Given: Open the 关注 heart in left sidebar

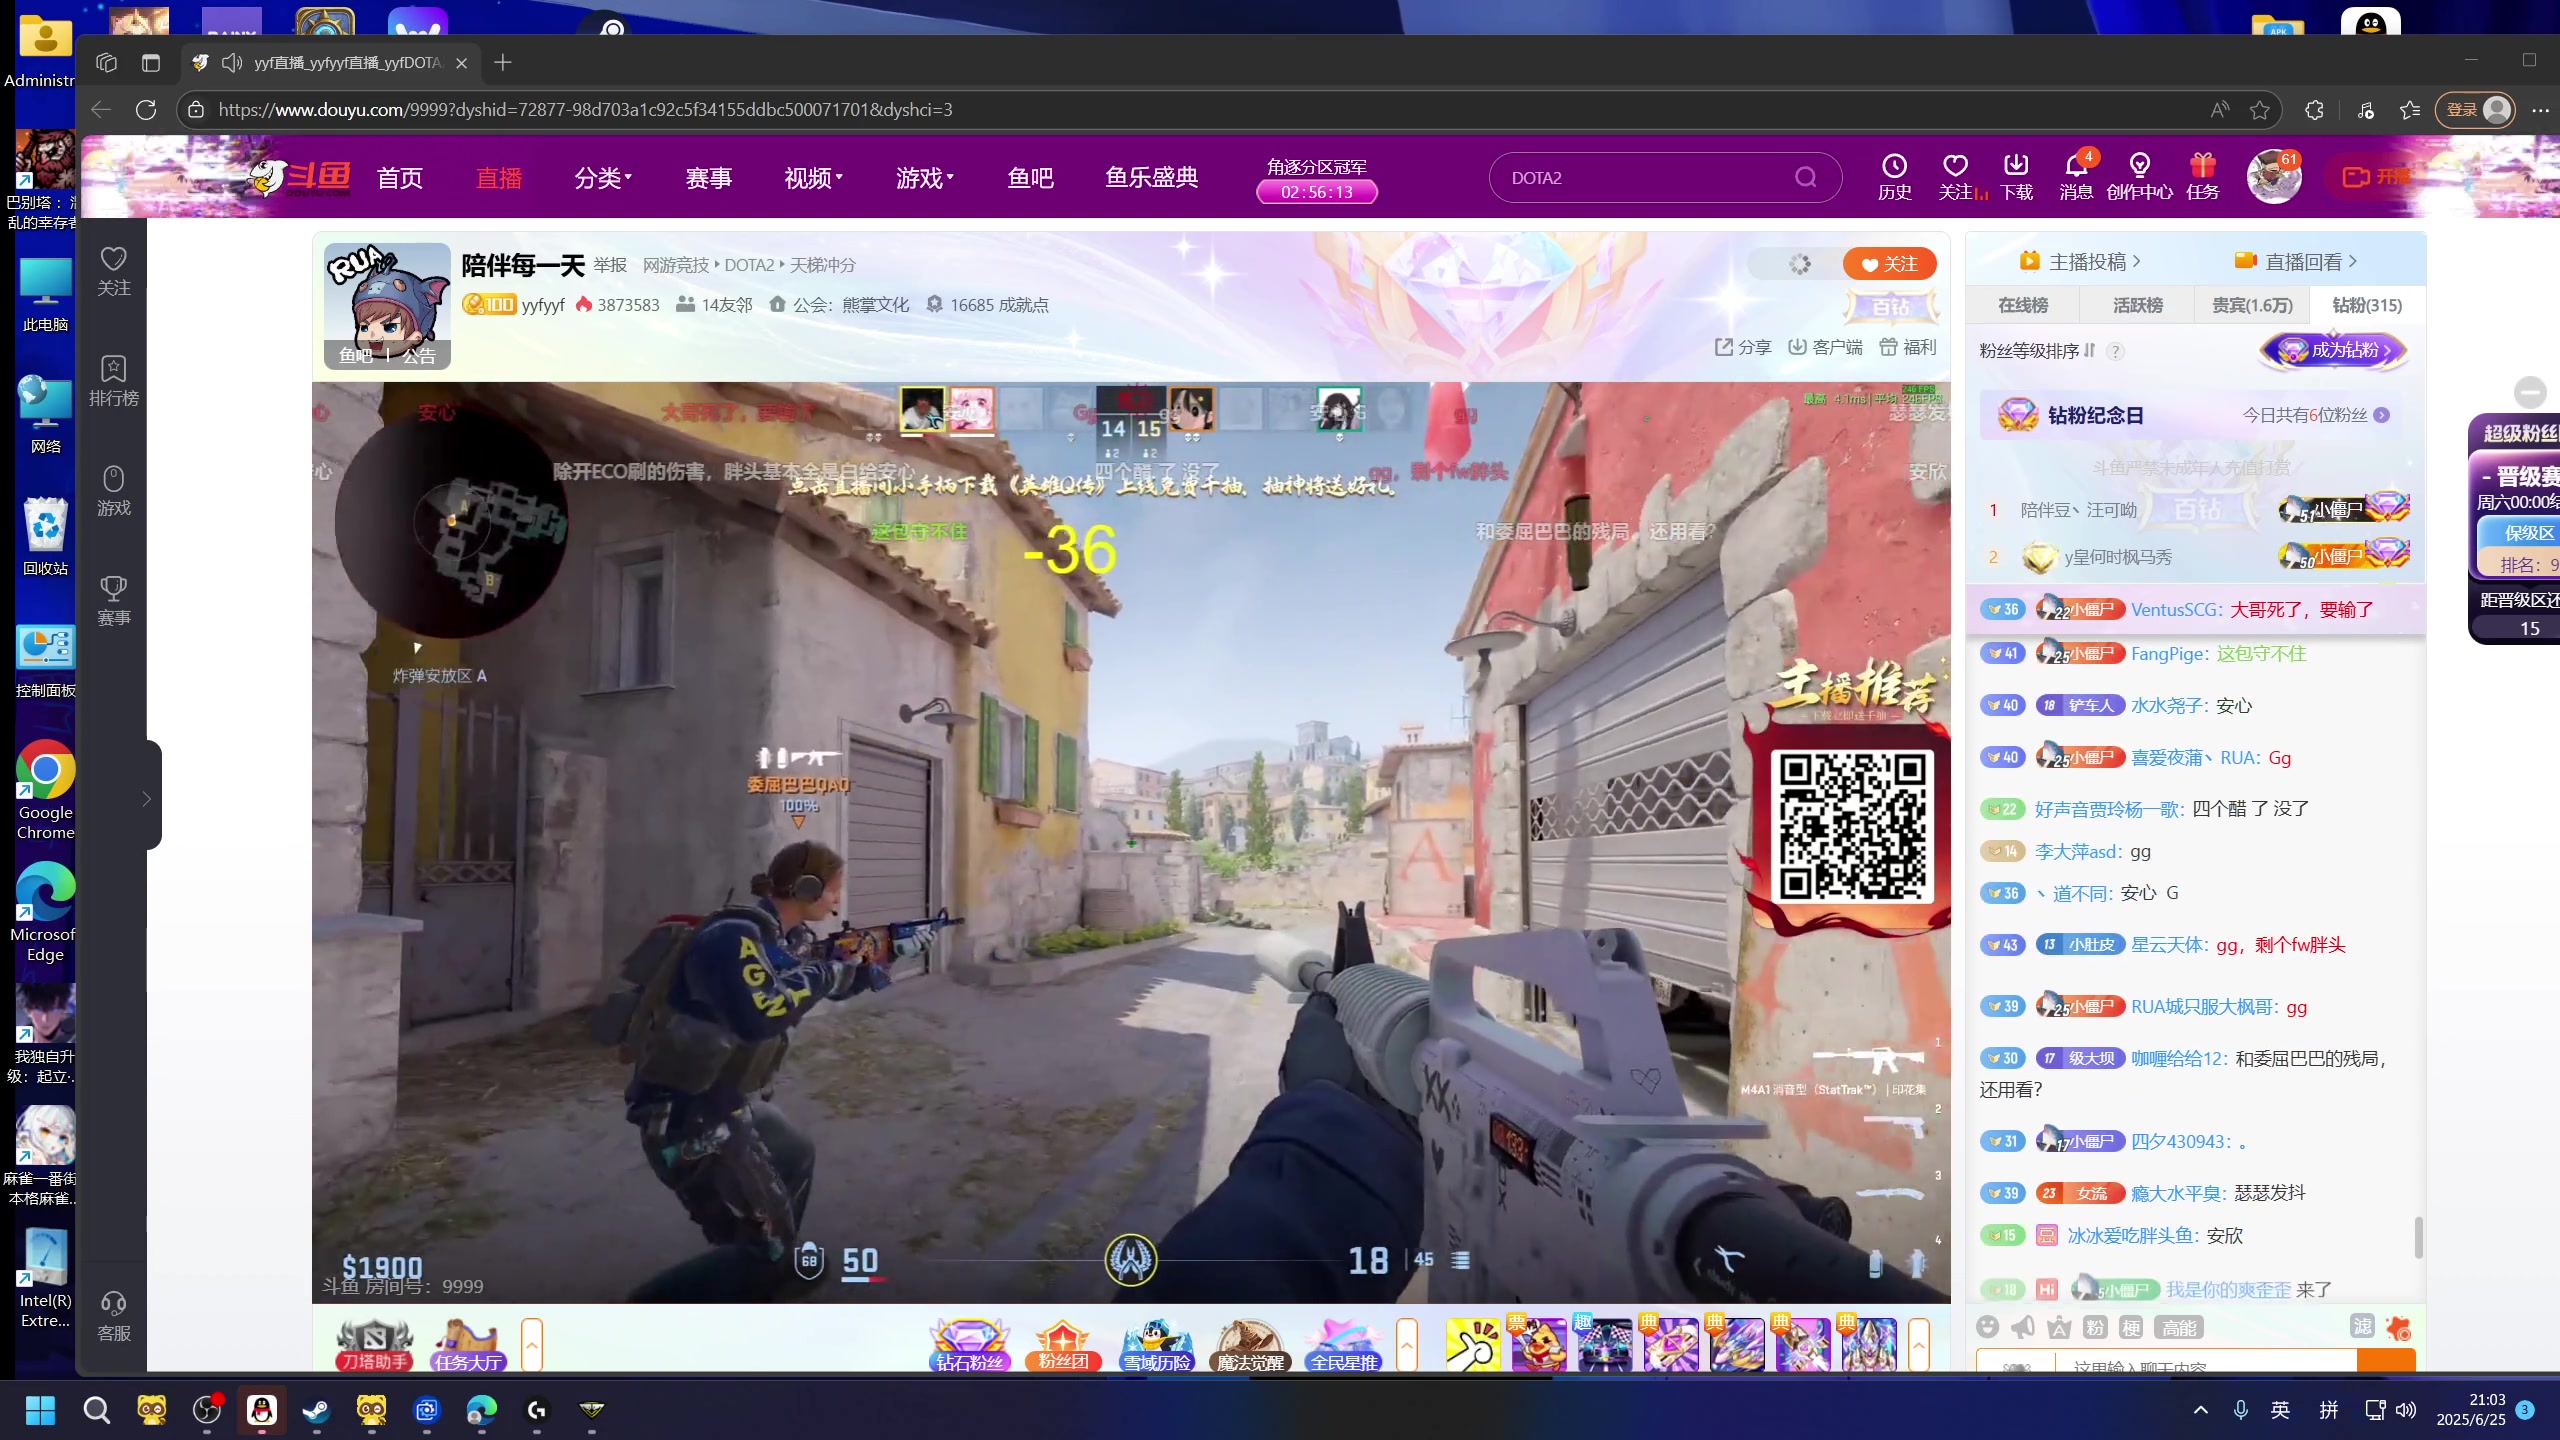Looking at the screenshot, I should click(x=113, y=271).
